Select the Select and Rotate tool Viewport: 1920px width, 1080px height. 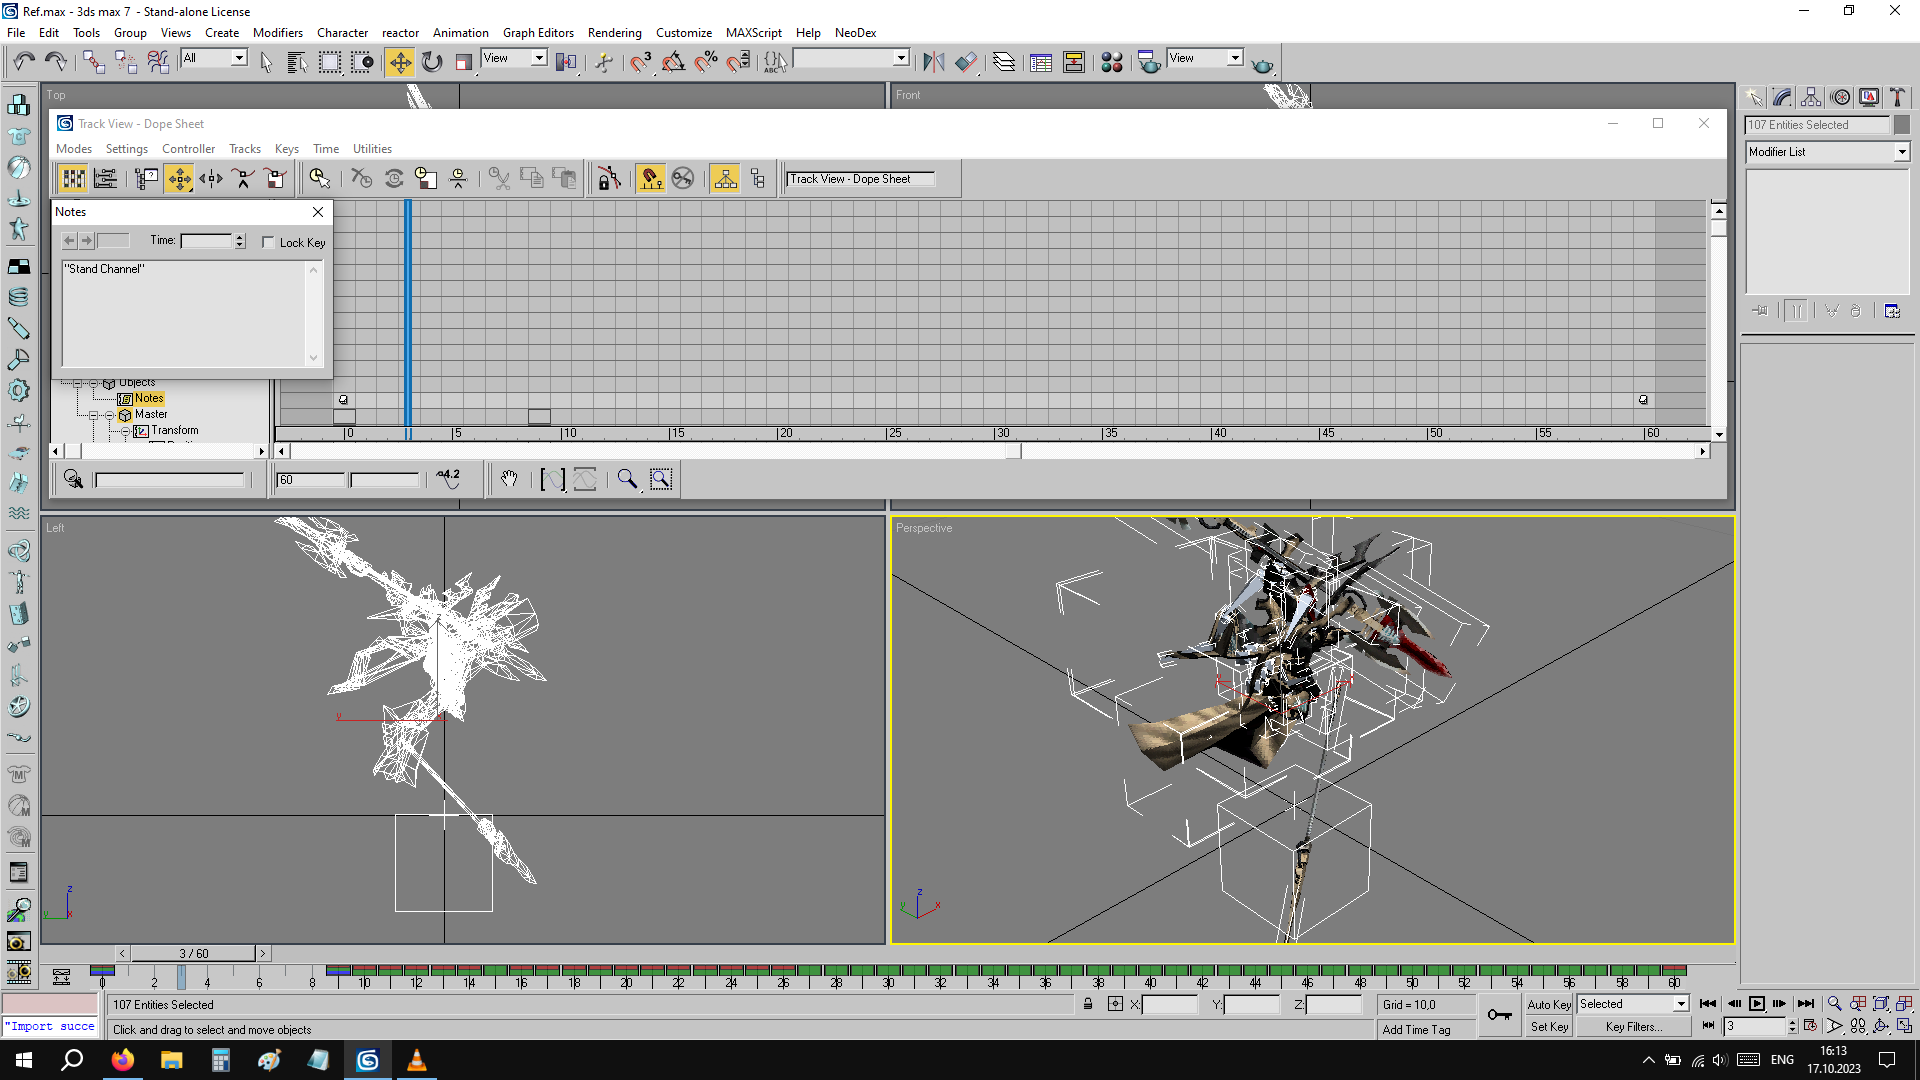tap(432, 62)
